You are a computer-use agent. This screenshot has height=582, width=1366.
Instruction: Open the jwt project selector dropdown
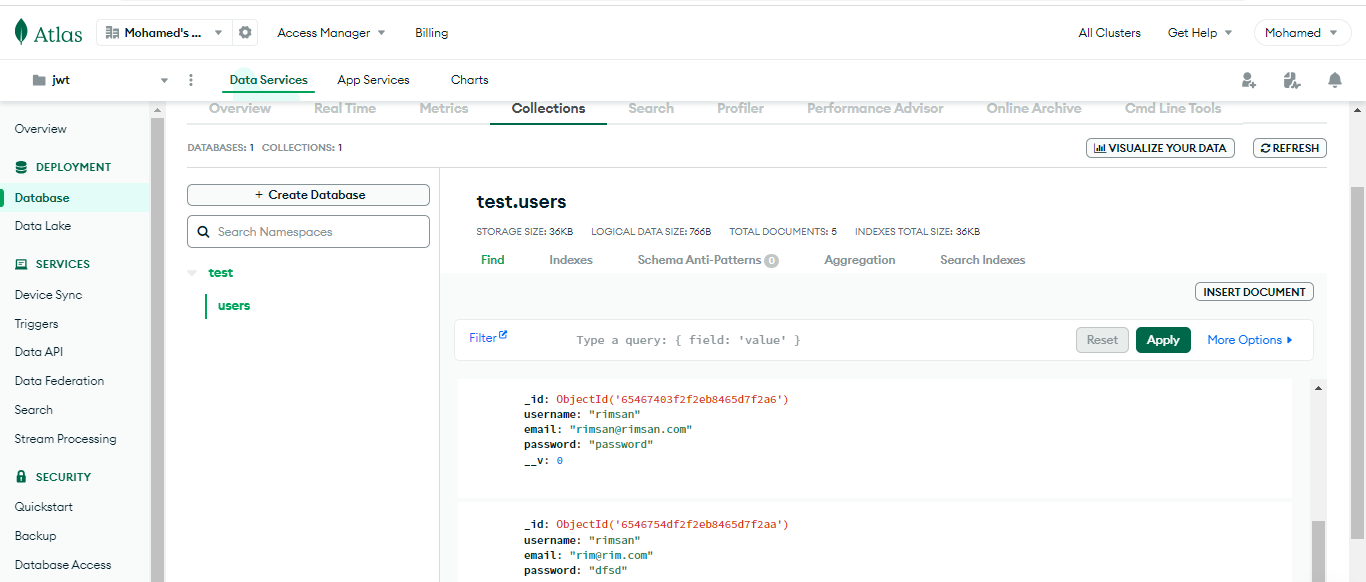point(165,80)
